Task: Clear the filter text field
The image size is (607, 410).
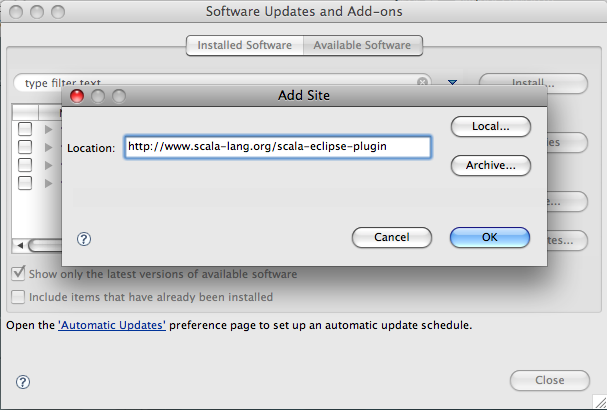Action: tap(423, 83)
